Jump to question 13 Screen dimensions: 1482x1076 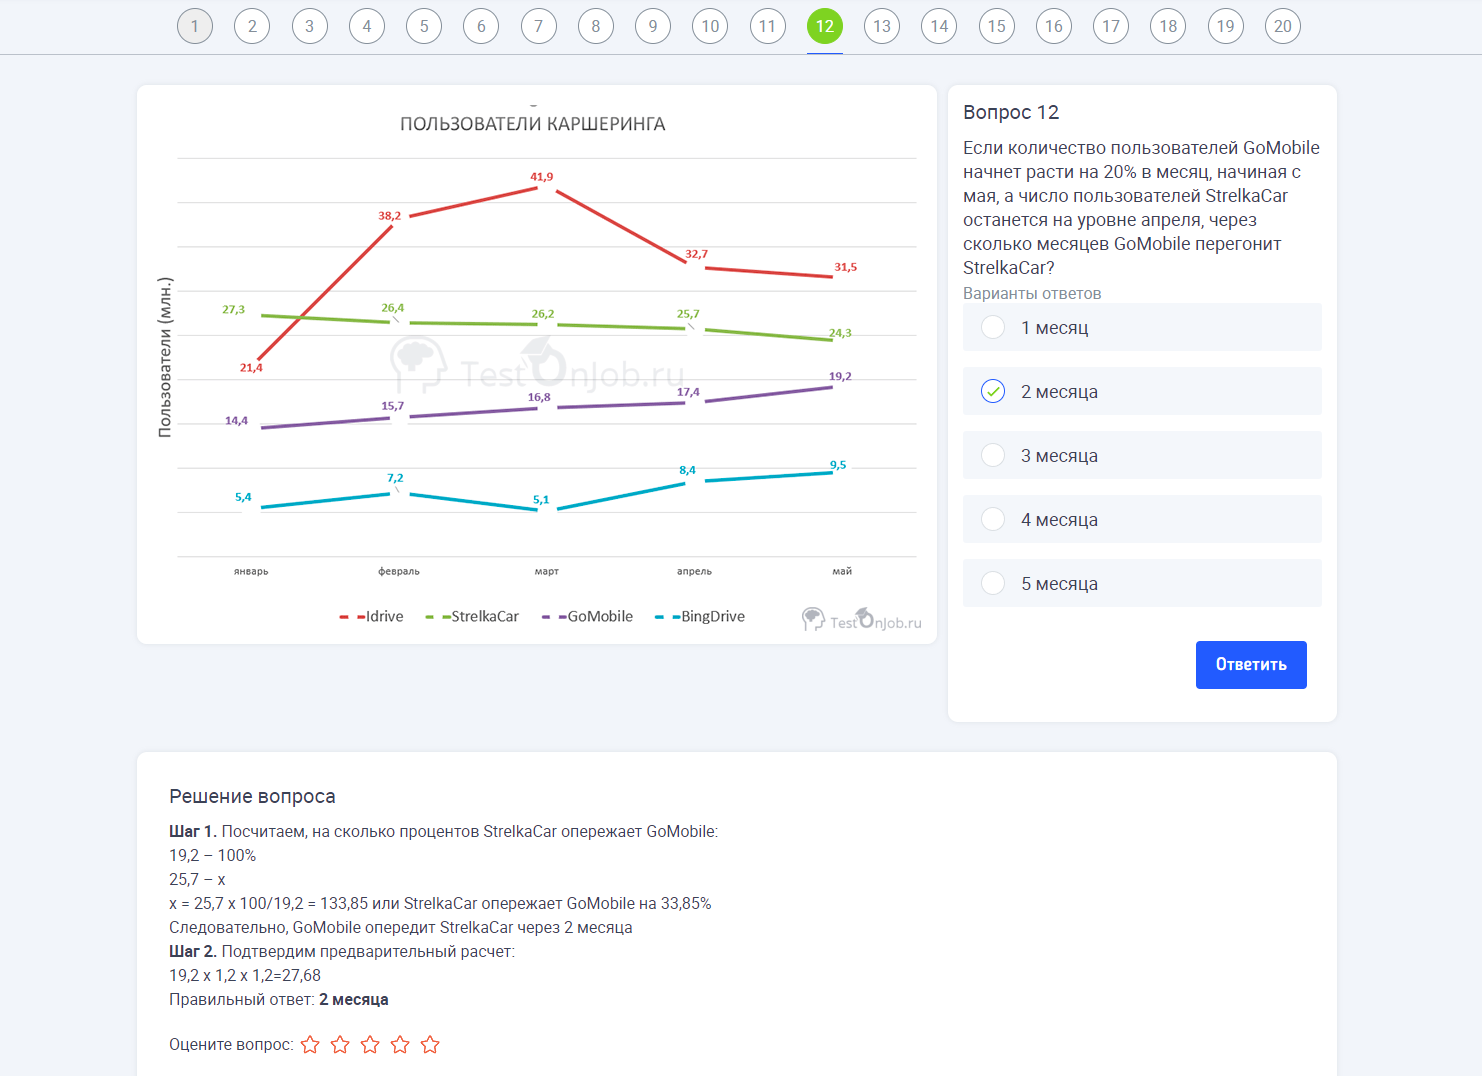tap(882, 26)
